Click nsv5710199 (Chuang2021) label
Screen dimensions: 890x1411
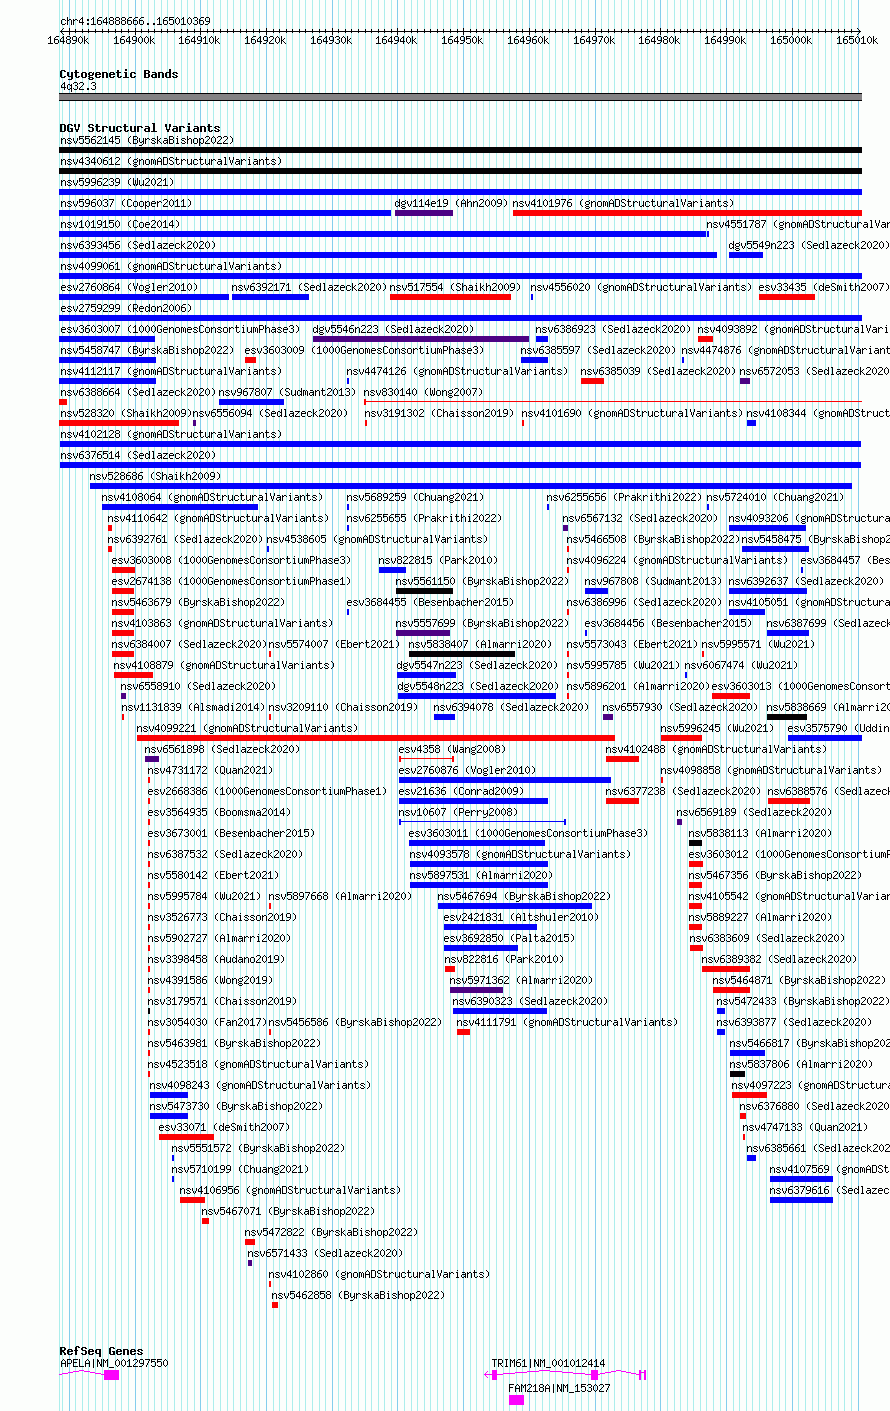tap(240, 1169)
